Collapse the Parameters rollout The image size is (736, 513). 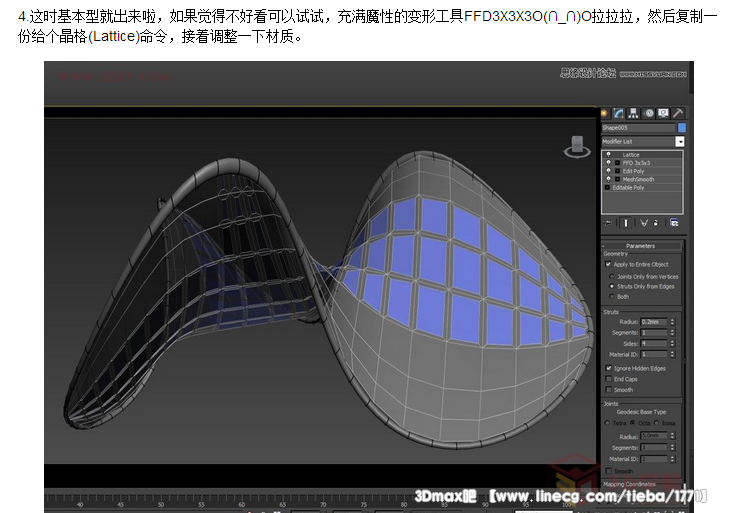pyautogui.click(x=641, y=245)
